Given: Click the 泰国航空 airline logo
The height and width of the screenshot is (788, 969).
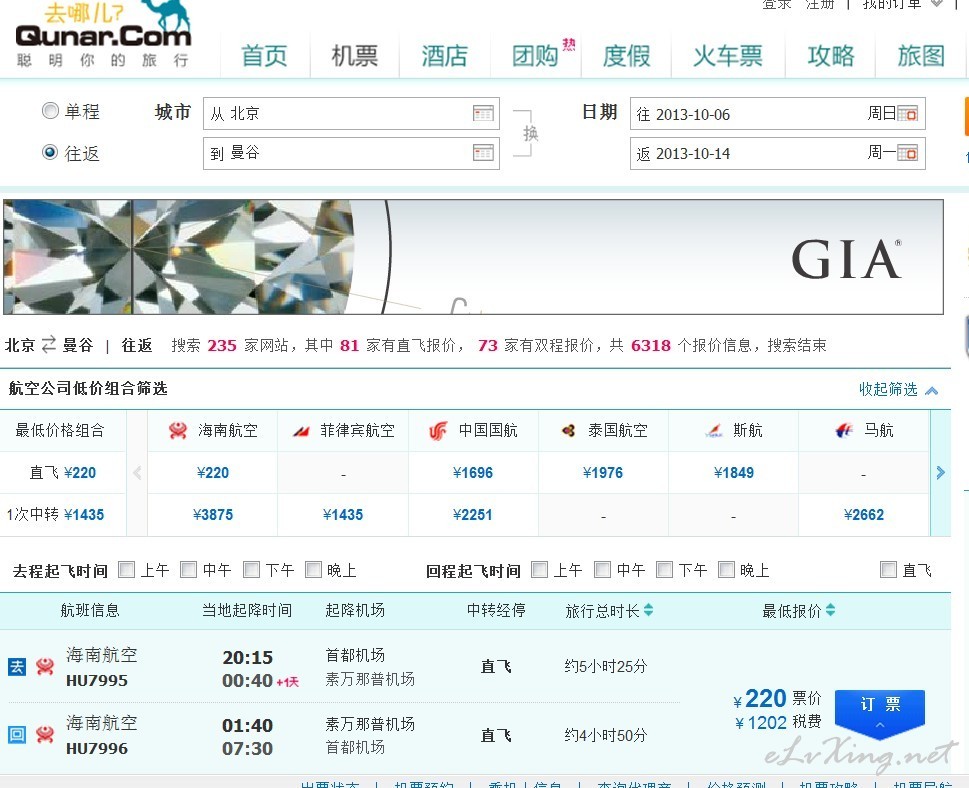Looking at the screenshot, I should click(x=568, y=430).
